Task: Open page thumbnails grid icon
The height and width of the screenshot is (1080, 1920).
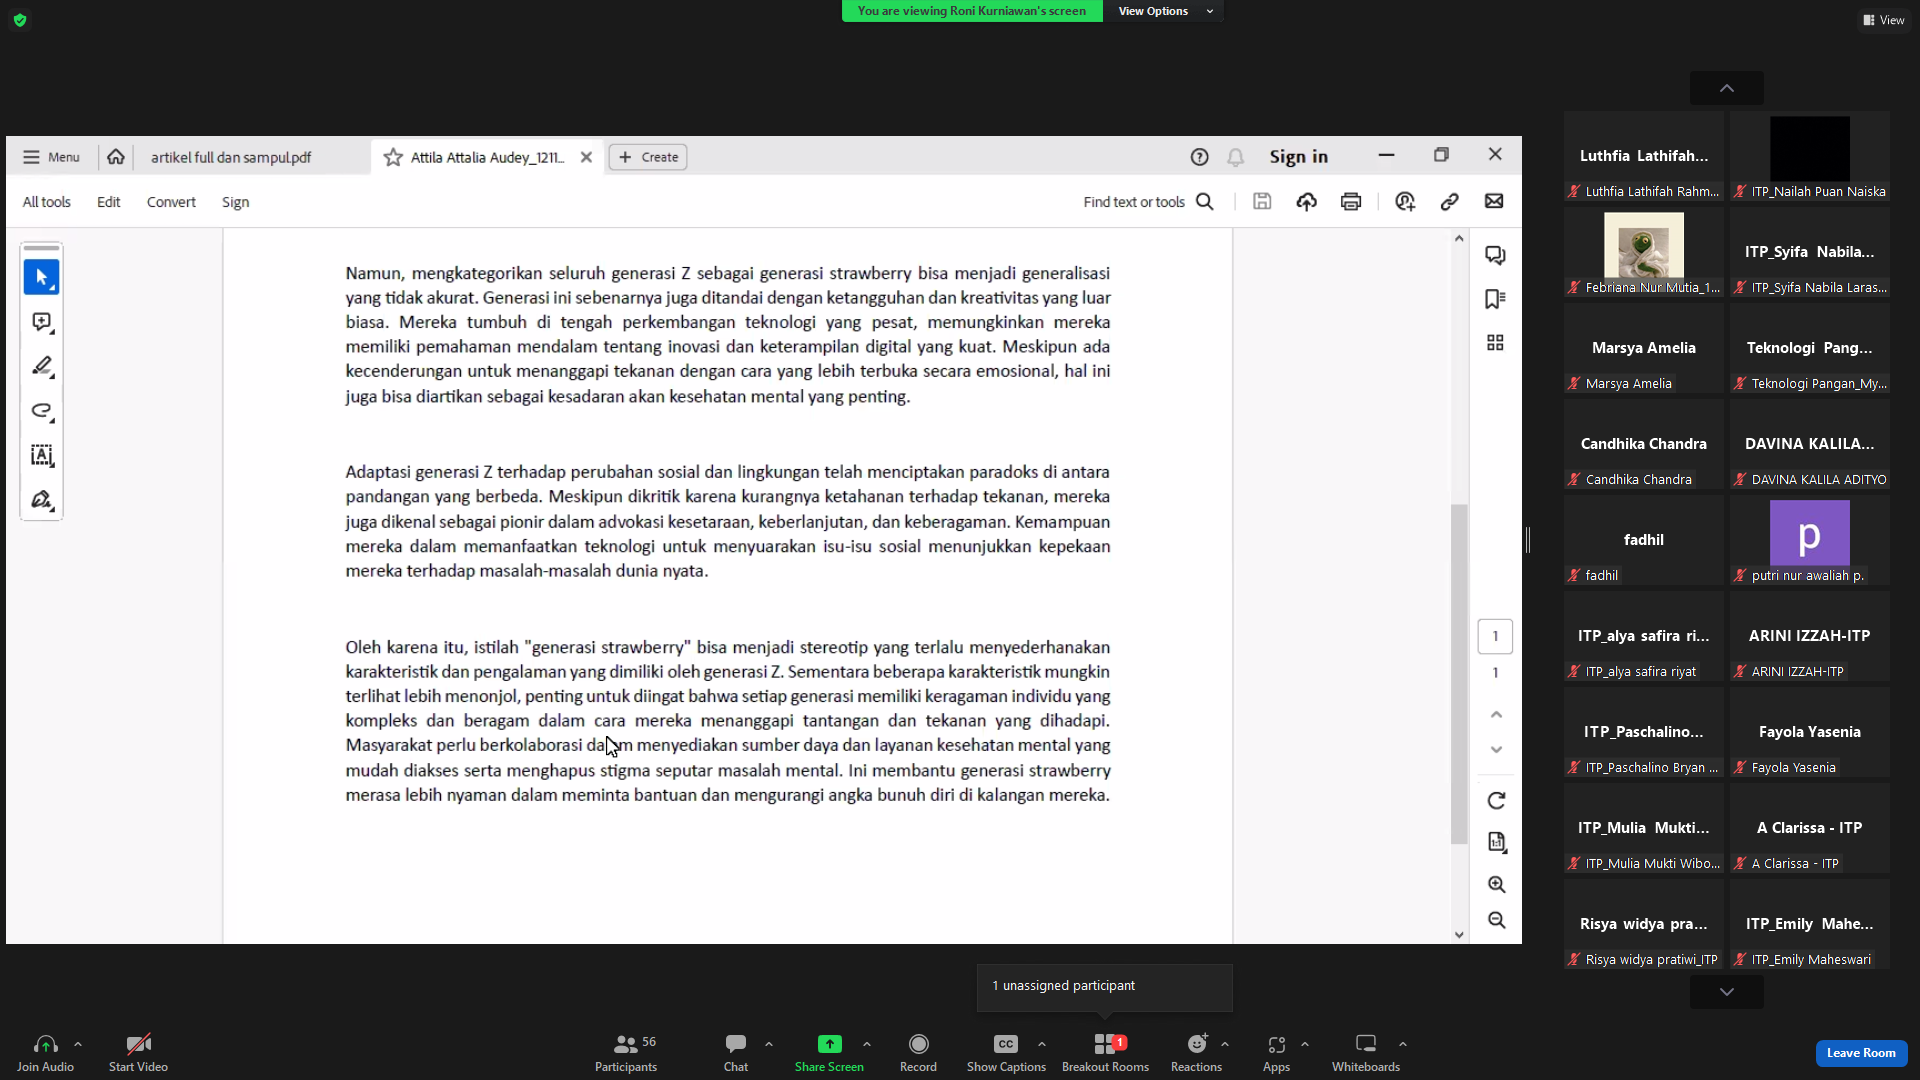Action: 1495,343
